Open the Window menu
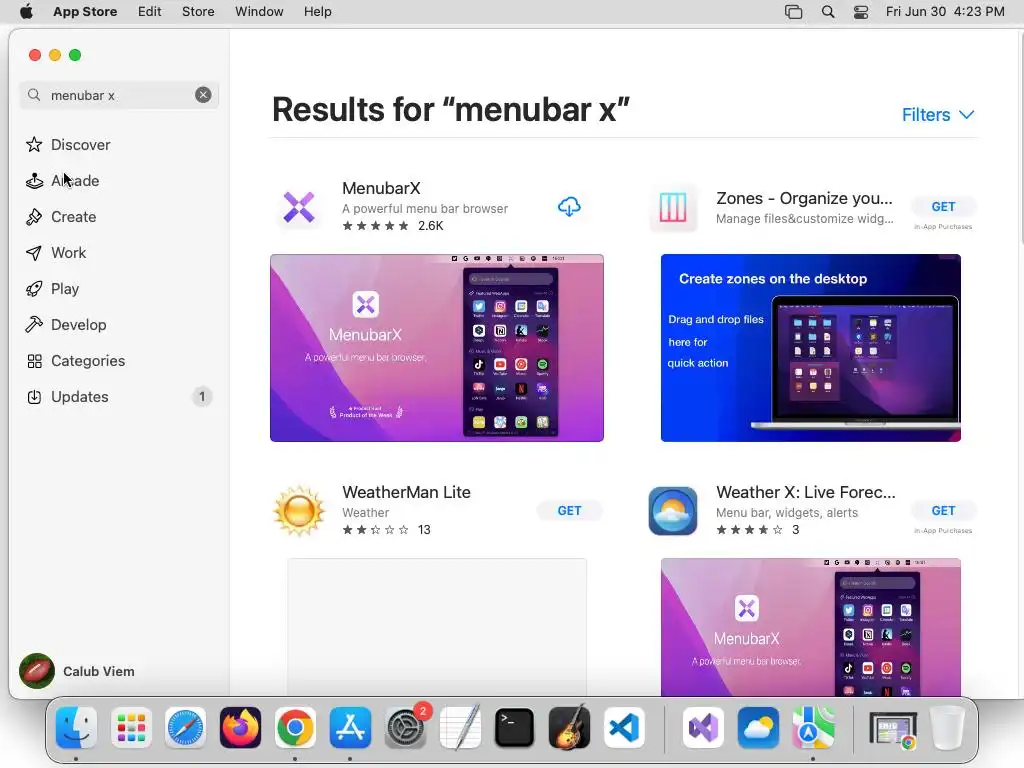Viewport: 1024px width, 768px height. [259, 12]
